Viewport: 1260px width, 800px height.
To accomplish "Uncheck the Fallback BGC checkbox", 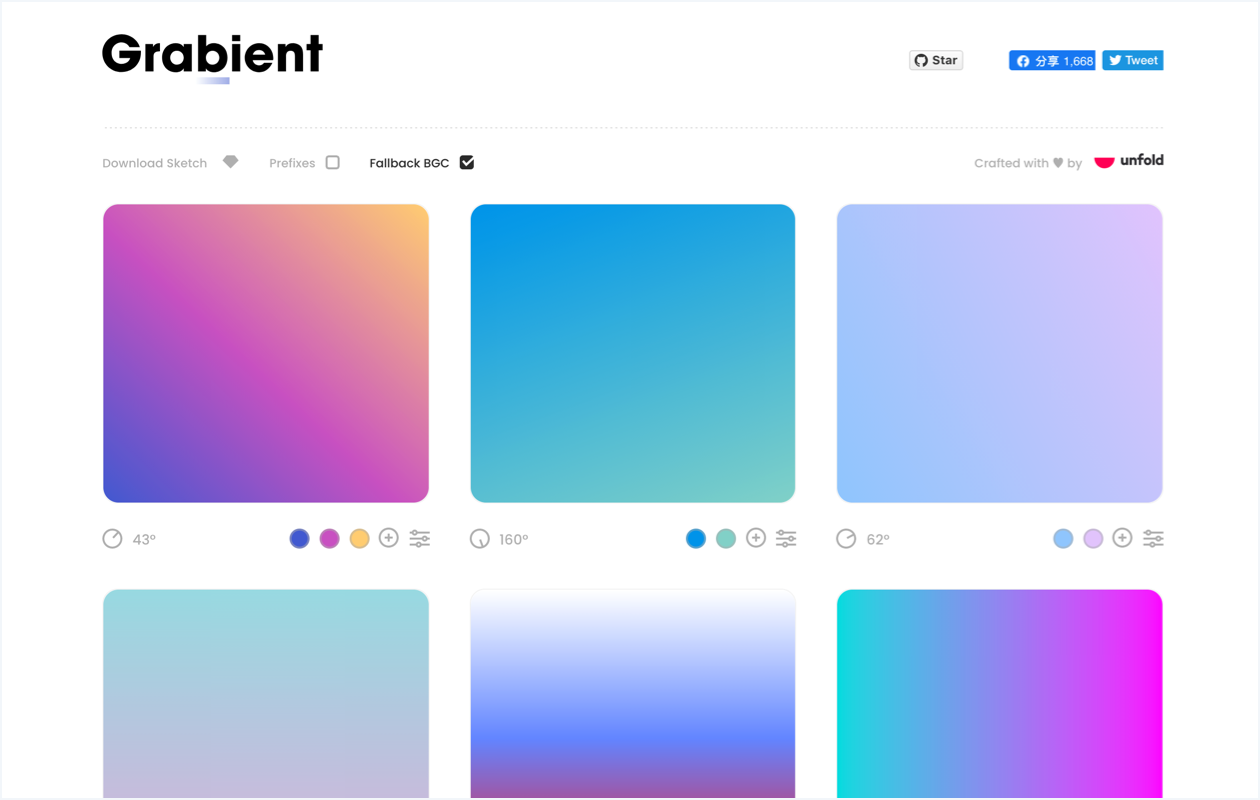I will tap(467, 162).
